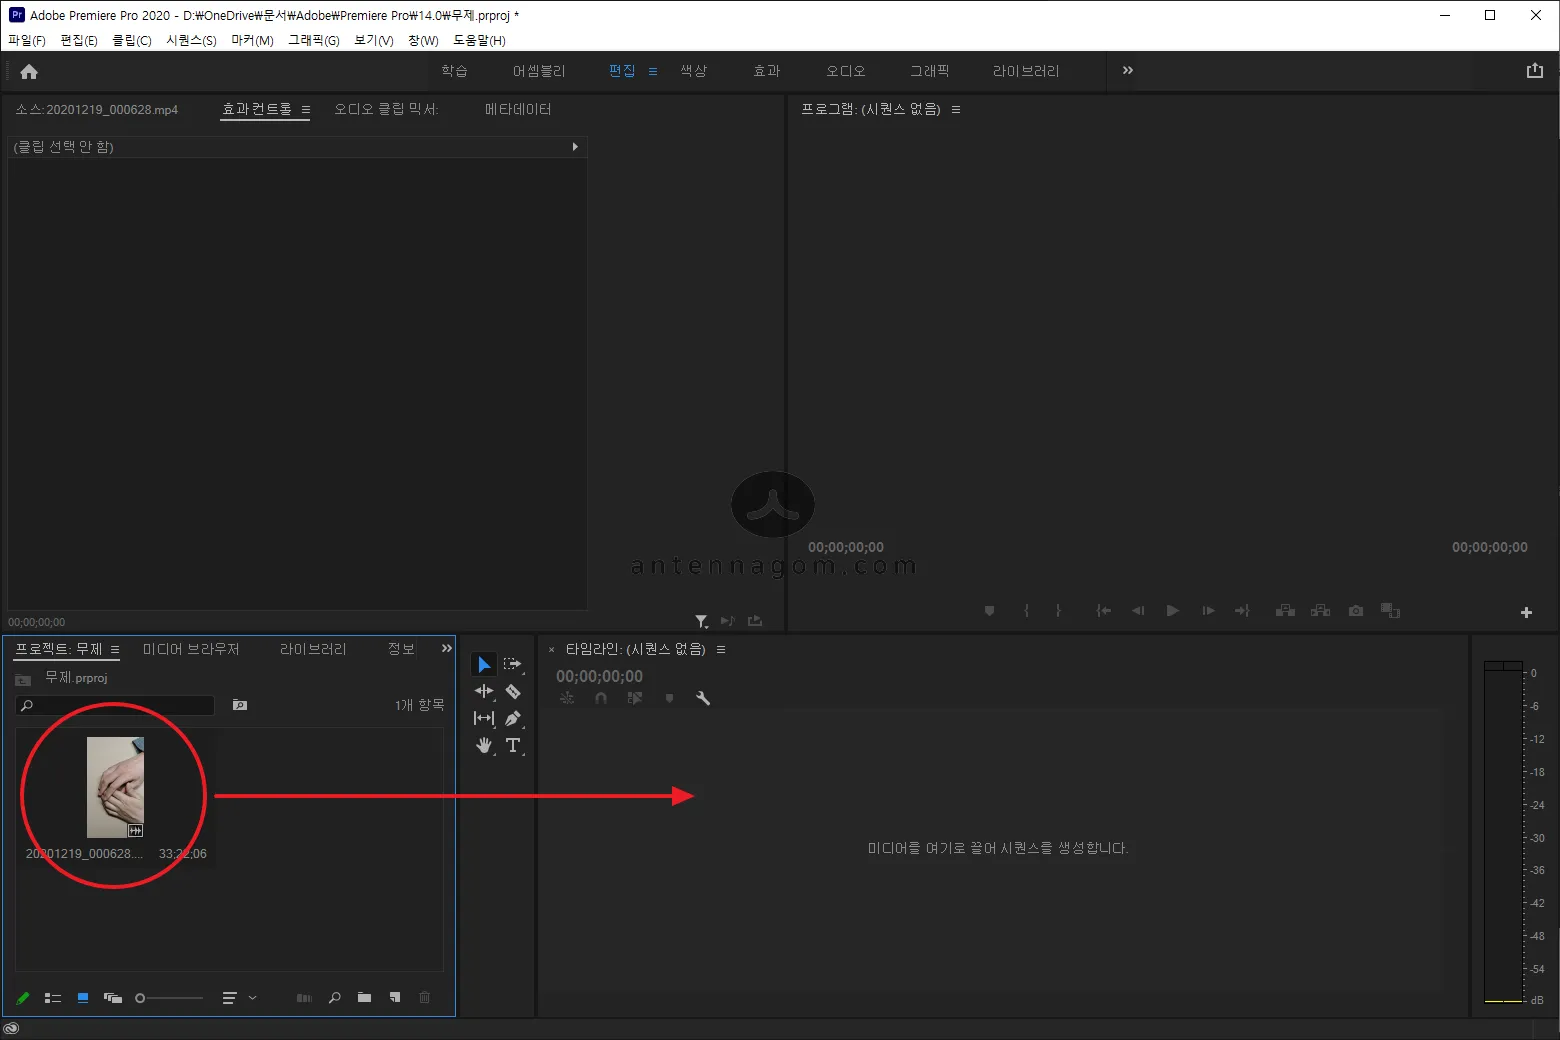The image size is (1560, 1040).
Task: Click Mark In brace button
Action: pos(1026,611)
